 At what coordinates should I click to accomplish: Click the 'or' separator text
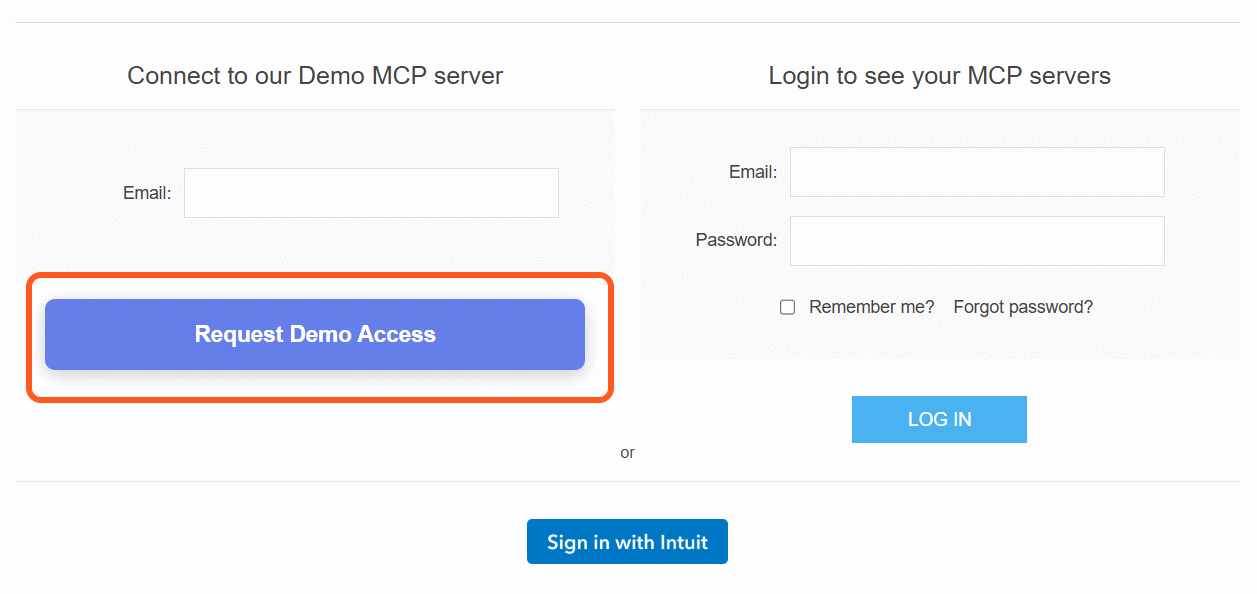[627, 452]
